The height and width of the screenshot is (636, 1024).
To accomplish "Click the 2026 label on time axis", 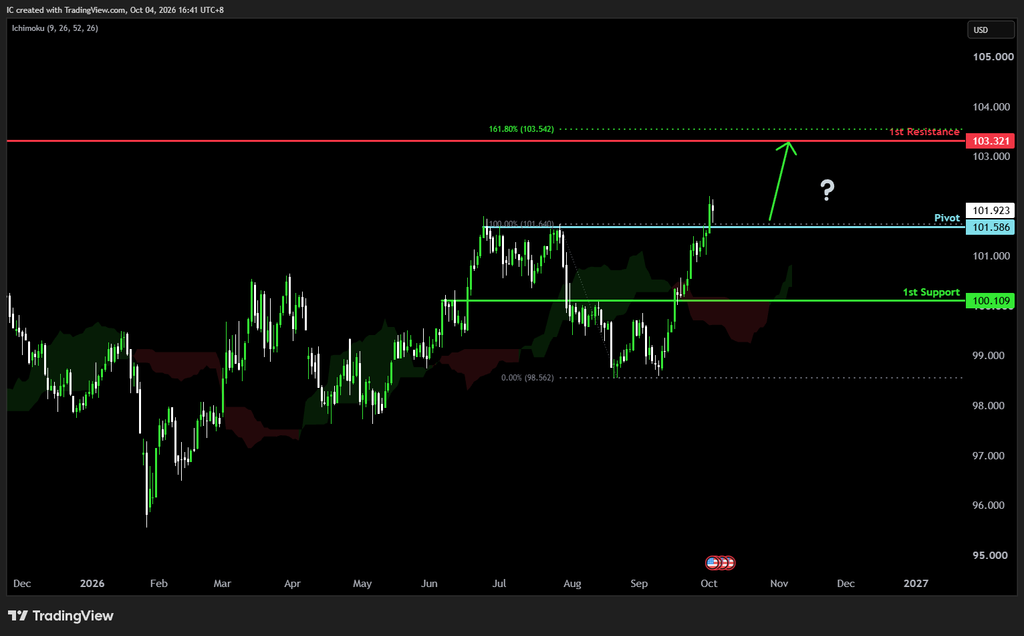I will 92,584.
